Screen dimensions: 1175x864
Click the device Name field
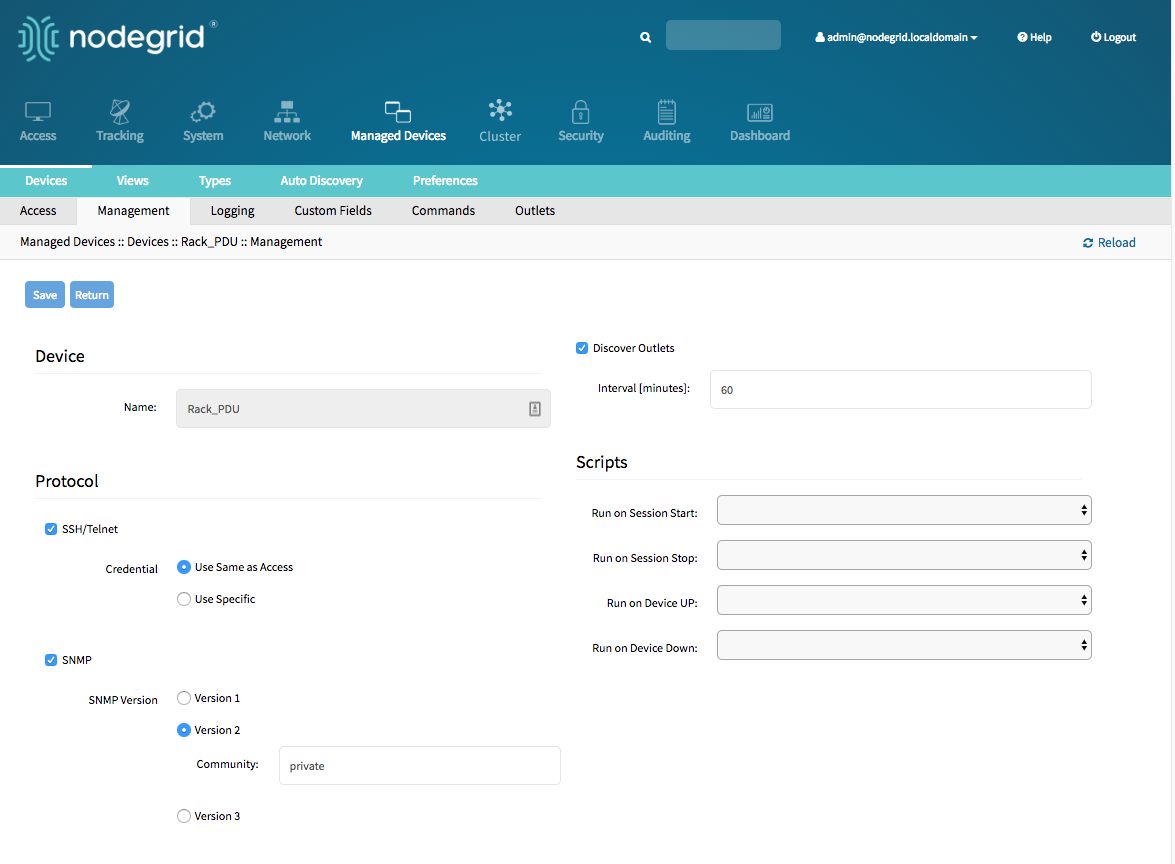pos(363,408)
